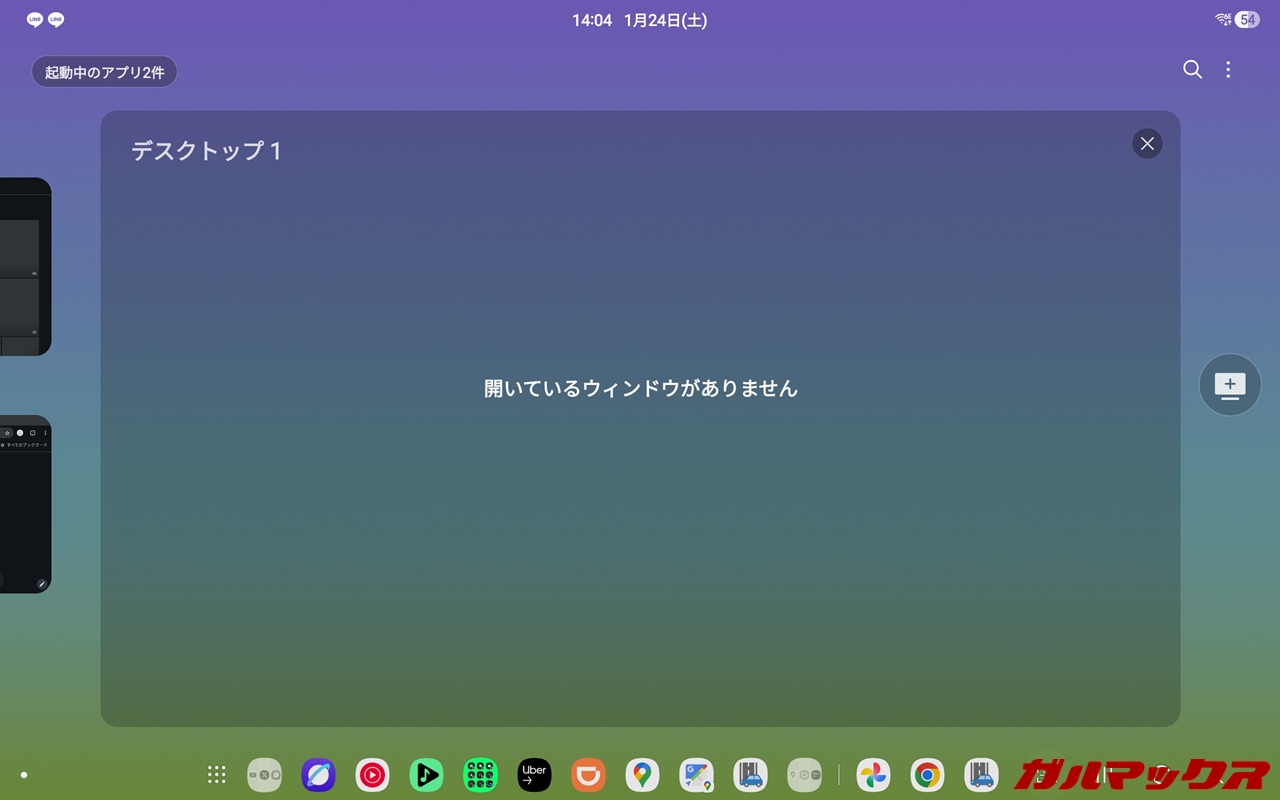The width and height of the screenshot is (1280, 800).
Task: Close デスクトップ 1 with X button
Action: (1147, 144)
